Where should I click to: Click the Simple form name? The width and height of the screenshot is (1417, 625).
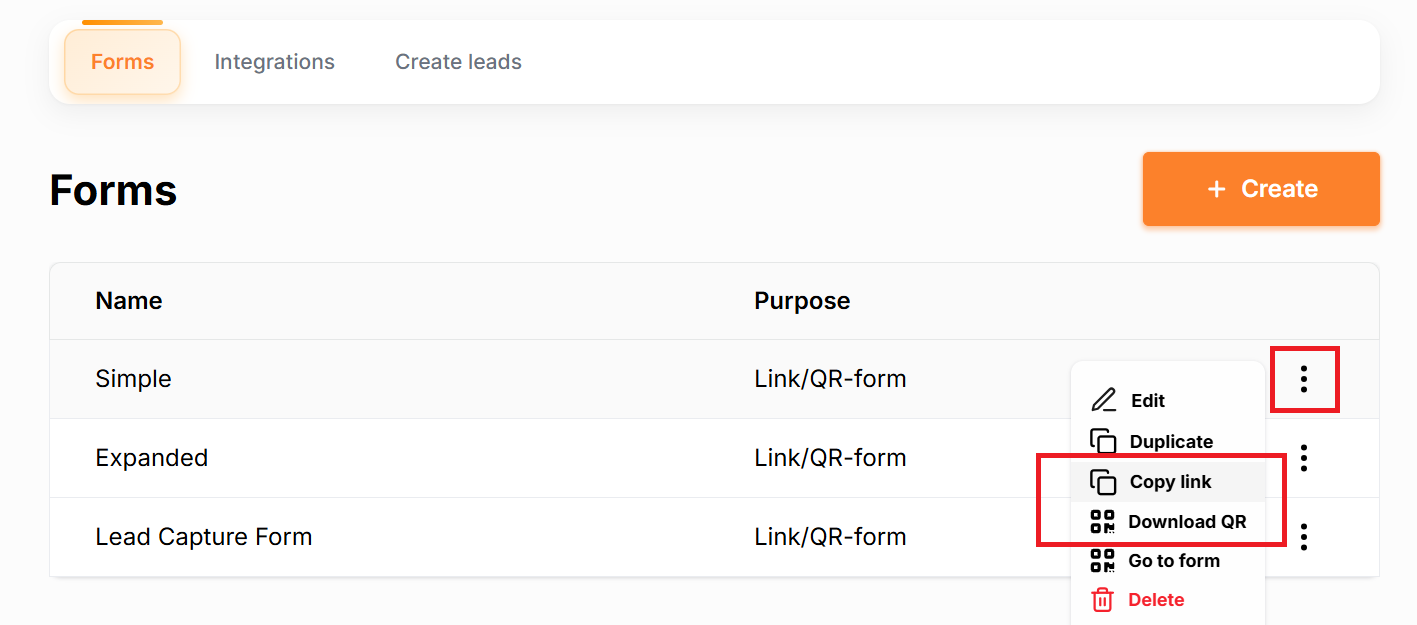pos(133,379)
